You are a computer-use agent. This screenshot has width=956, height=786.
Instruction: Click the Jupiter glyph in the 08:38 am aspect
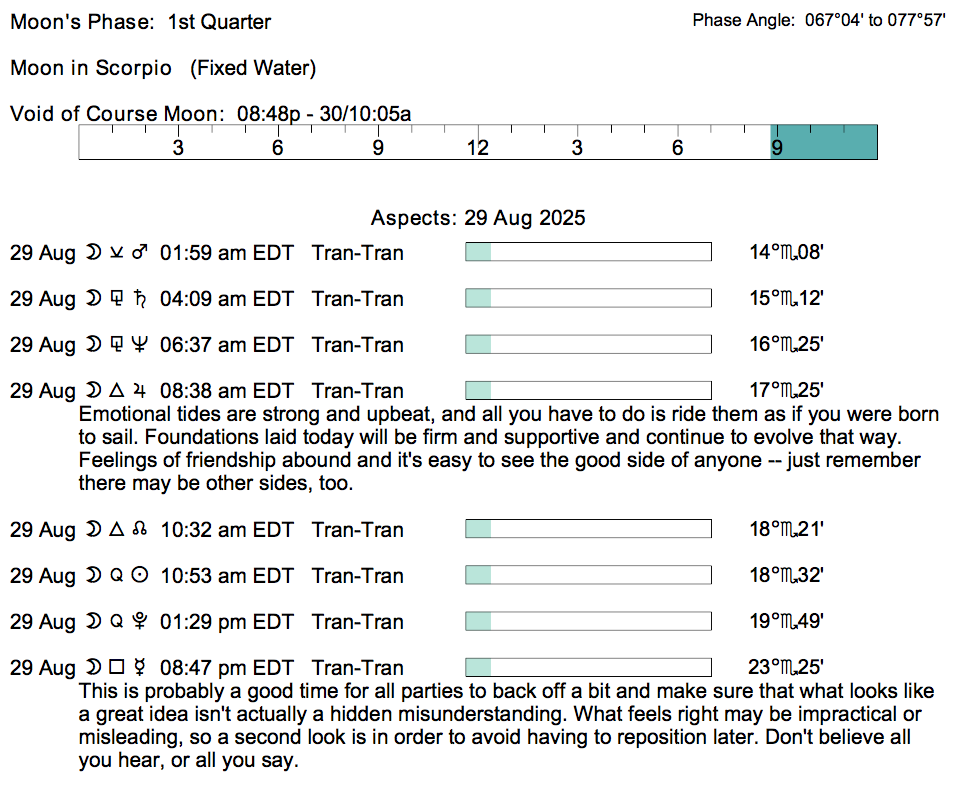pos(140,391)
